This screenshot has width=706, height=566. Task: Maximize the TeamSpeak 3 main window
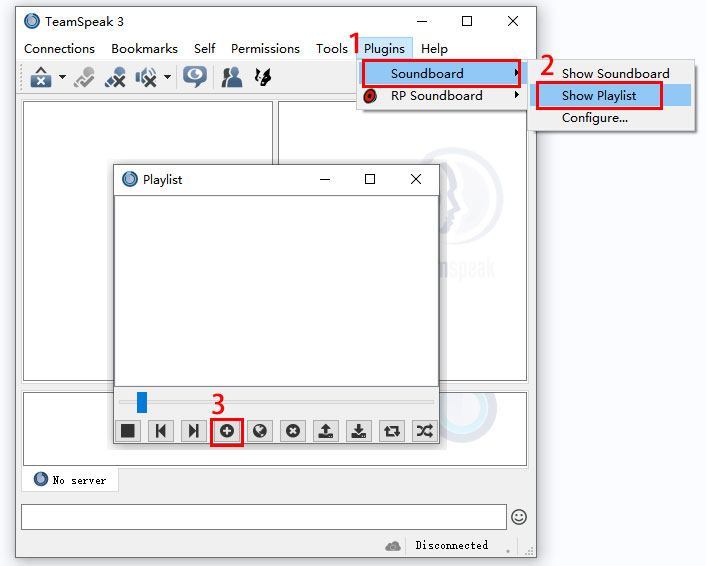[x=467, y=21]
